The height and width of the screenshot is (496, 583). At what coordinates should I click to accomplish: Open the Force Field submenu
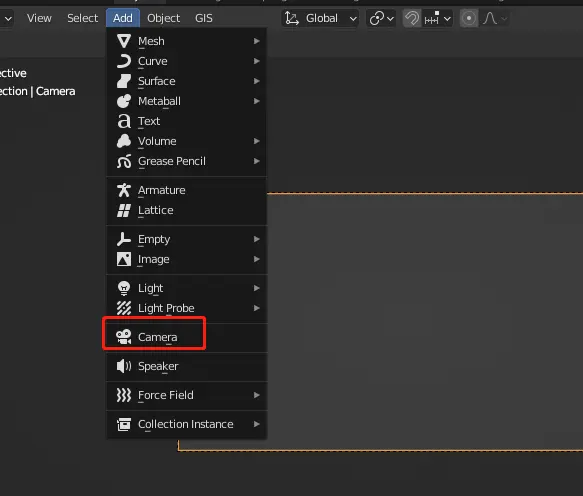(187, 395)
